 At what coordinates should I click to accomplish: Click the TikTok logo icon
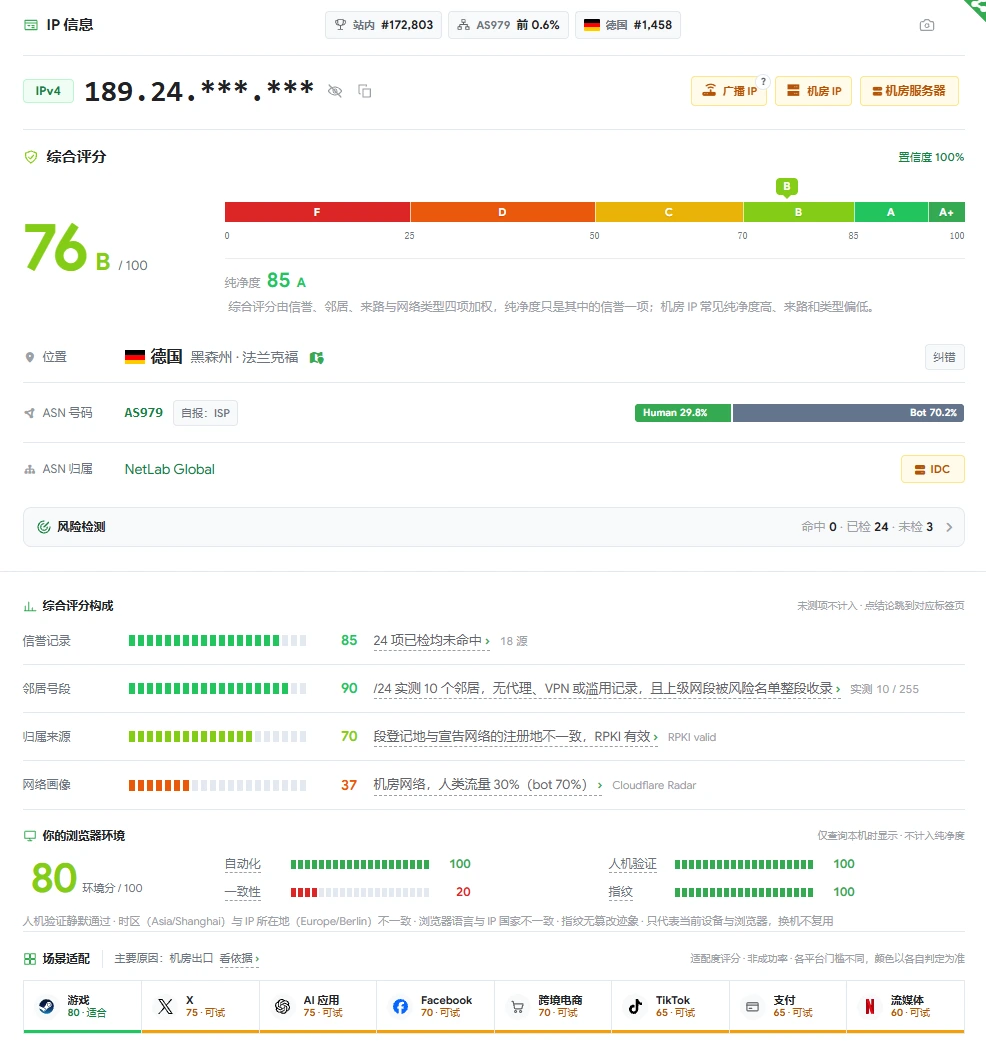[635, 1006]
